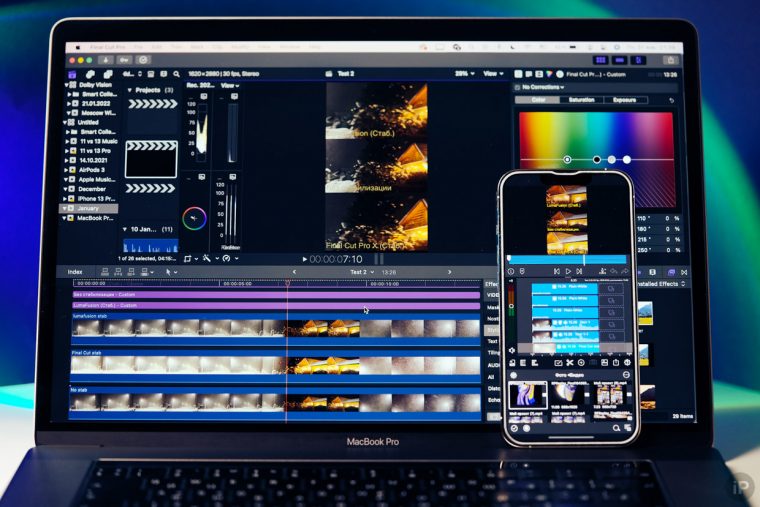
Task: Click the Append clip edit icon
Action: click(131, 272)
